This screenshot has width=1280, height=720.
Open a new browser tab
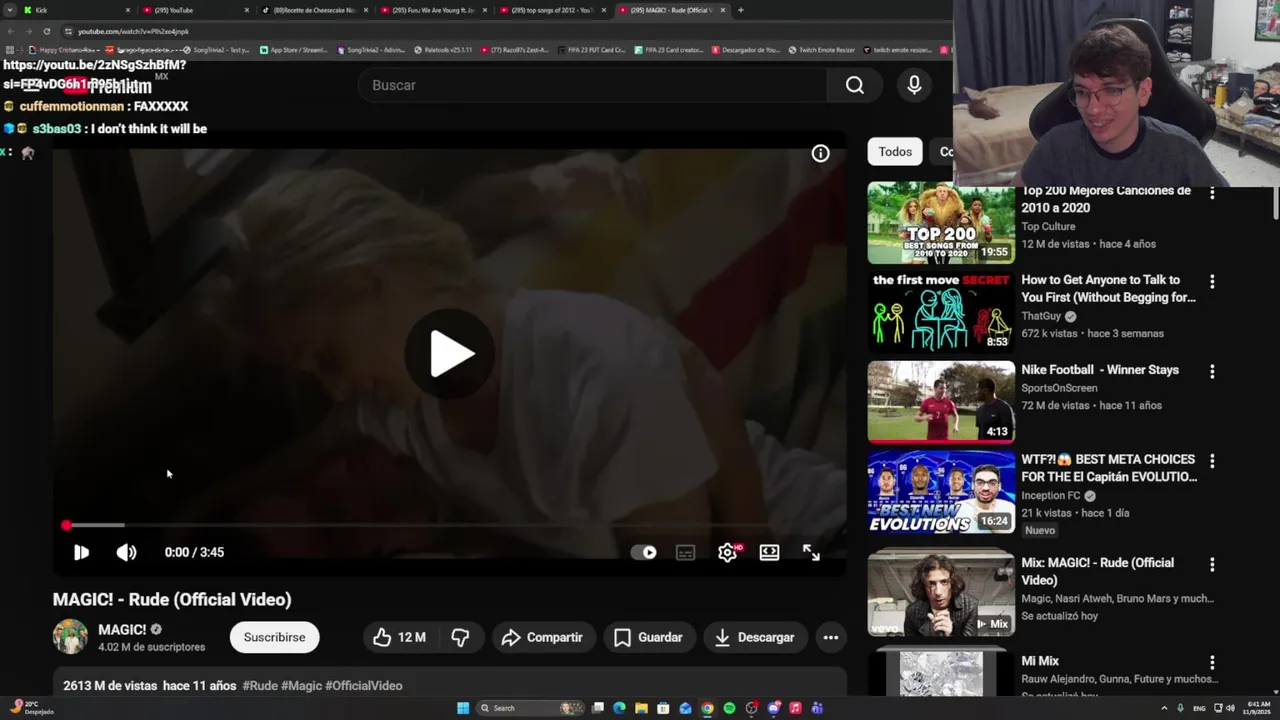tap(740, 10)
